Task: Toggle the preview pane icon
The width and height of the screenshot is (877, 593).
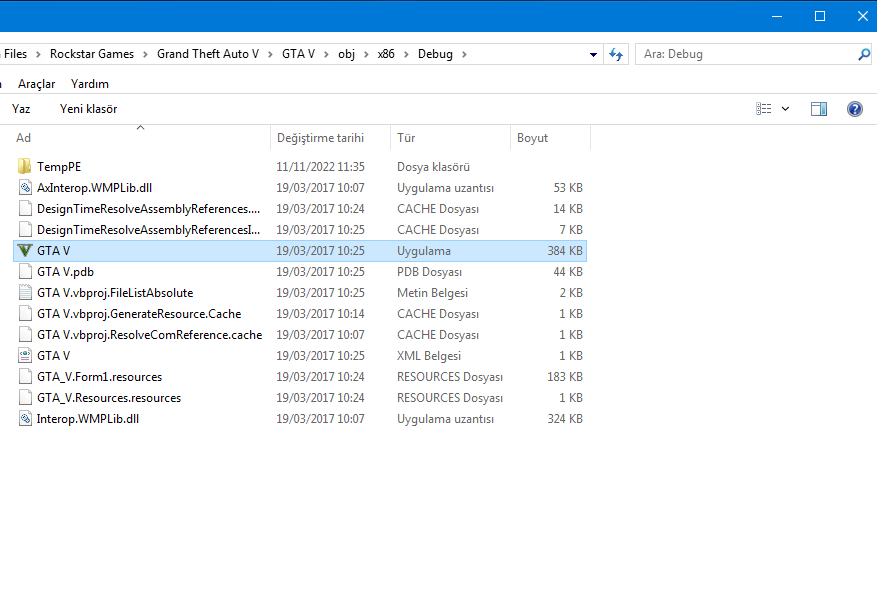Action: pyautogui.click(x=819, y=109)
